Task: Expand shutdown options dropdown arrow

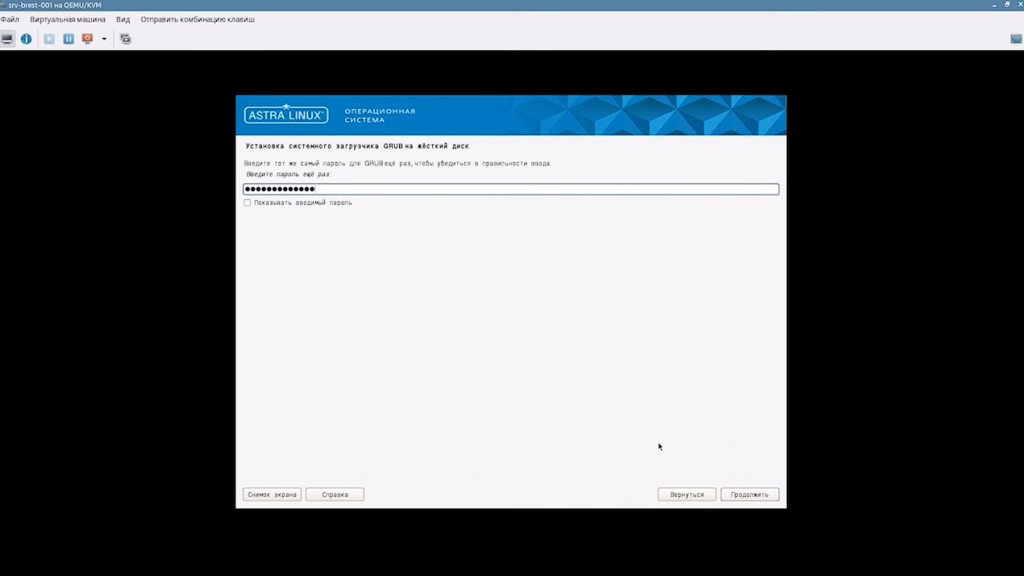Action: (x=104, y=39)
